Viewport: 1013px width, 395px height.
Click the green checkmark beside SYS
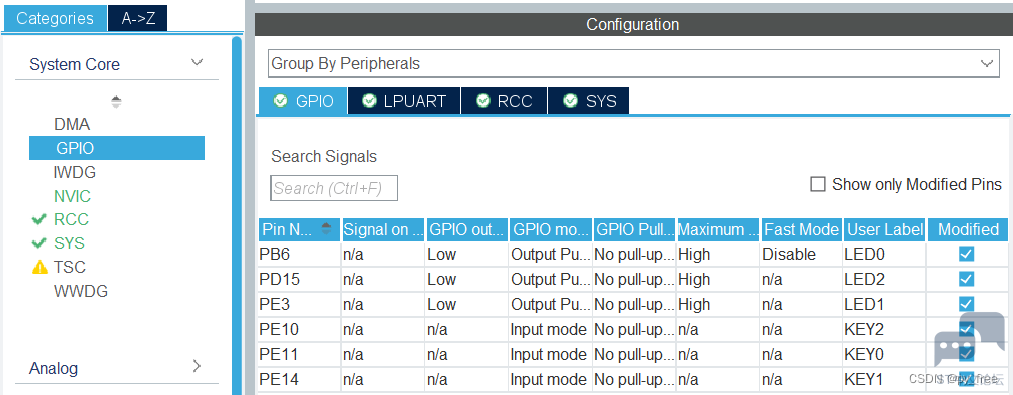(x=39, y=243)
